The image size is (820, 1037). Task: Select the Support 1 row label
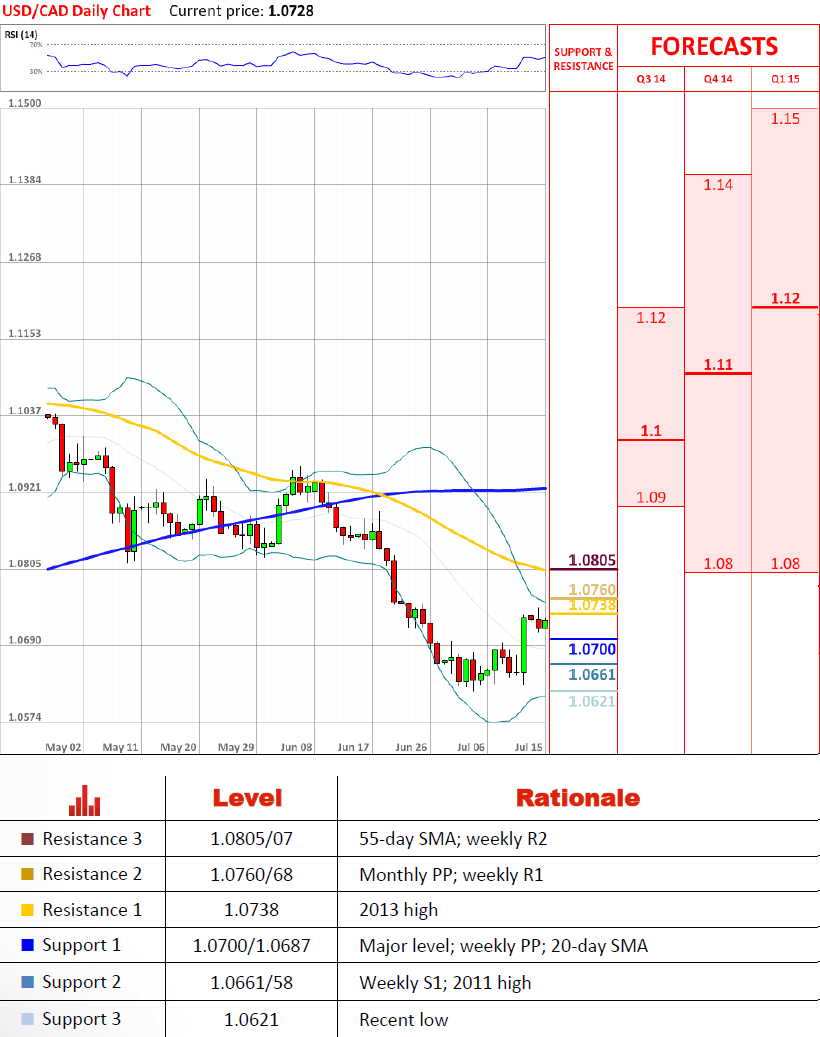coord(81,946)
